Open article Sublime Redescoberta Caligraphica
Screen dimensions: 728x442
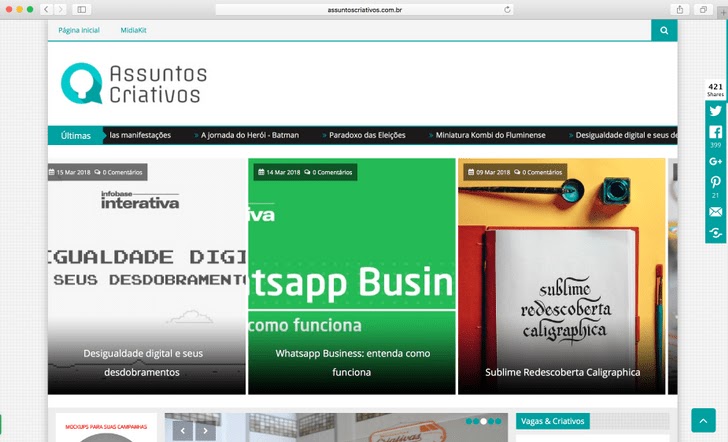[562, 372]
